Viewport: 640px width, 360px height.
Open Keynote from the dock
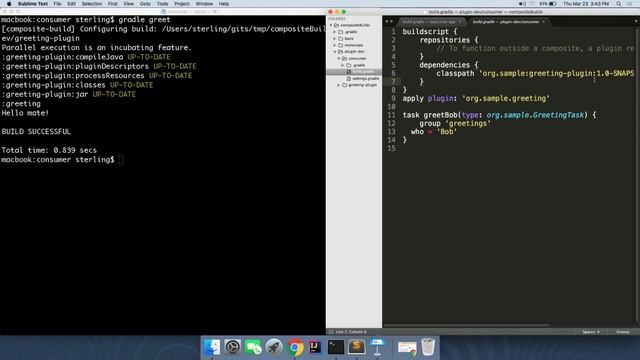coord(377,347)
